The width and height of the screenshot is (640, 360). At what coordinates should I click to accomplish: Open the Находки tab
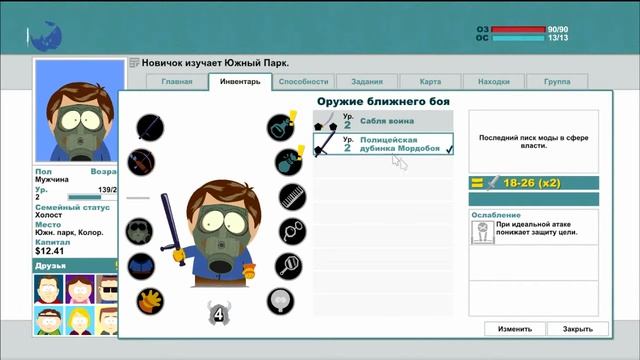click(x=494, y=82)
